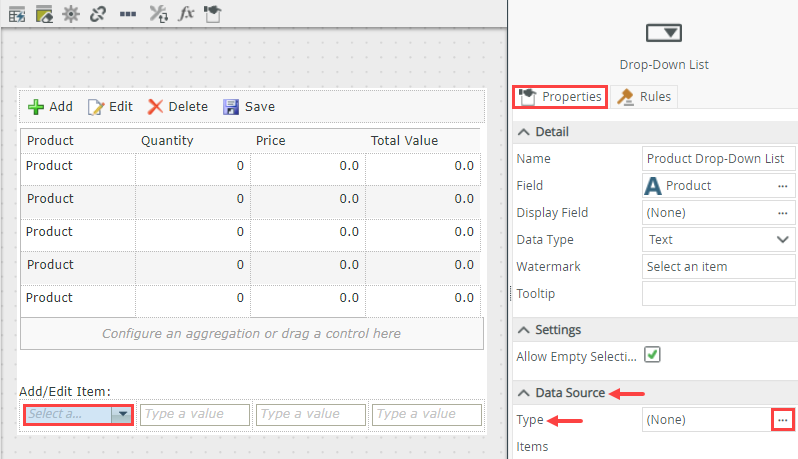Open the gear settings toolbar icon

coord(71,14)
